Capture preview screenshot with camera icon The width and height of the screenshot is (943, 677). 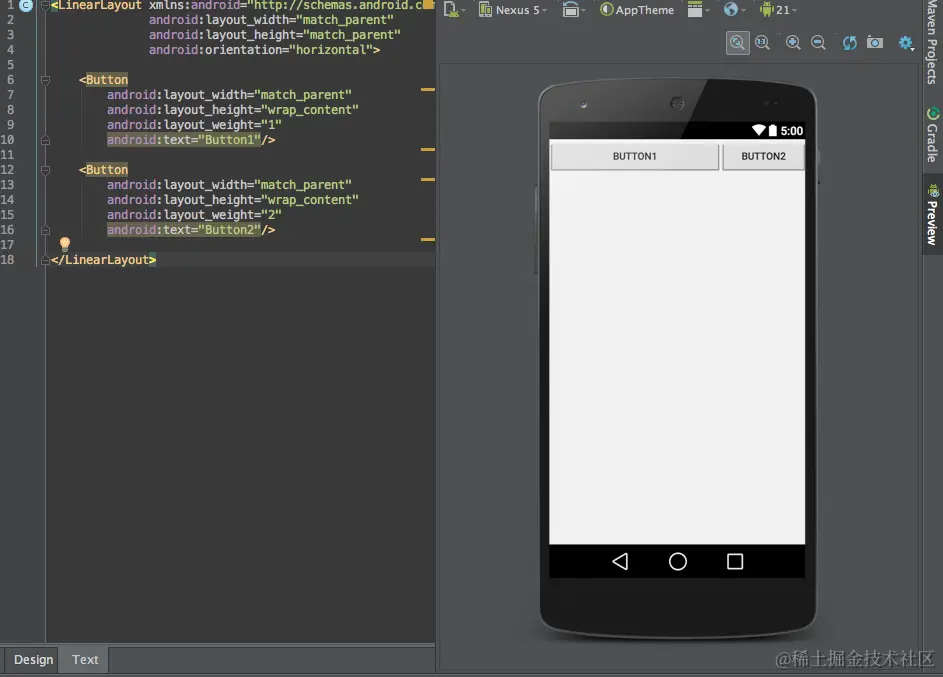pyautogui.click(x=874, y=43)
